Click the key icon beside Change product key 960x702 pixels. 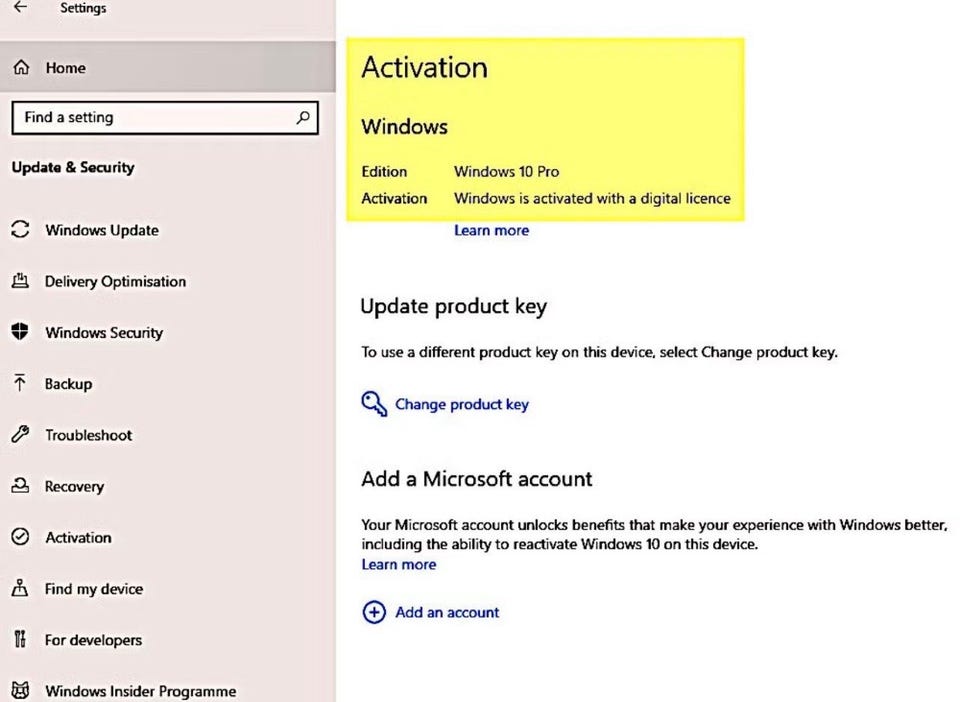(x=373, y=404)
